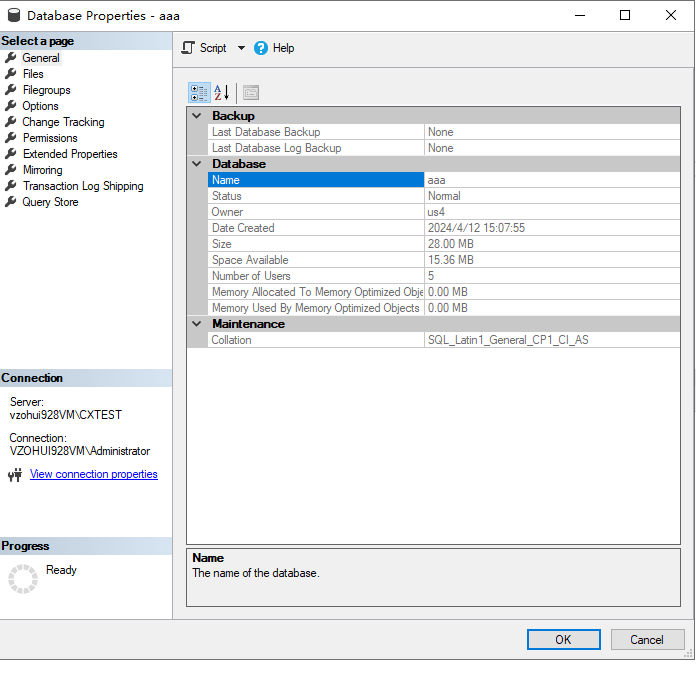
Task: Minimize the Database Properties window
Action: pyautogui.click(x=580, y=15)
